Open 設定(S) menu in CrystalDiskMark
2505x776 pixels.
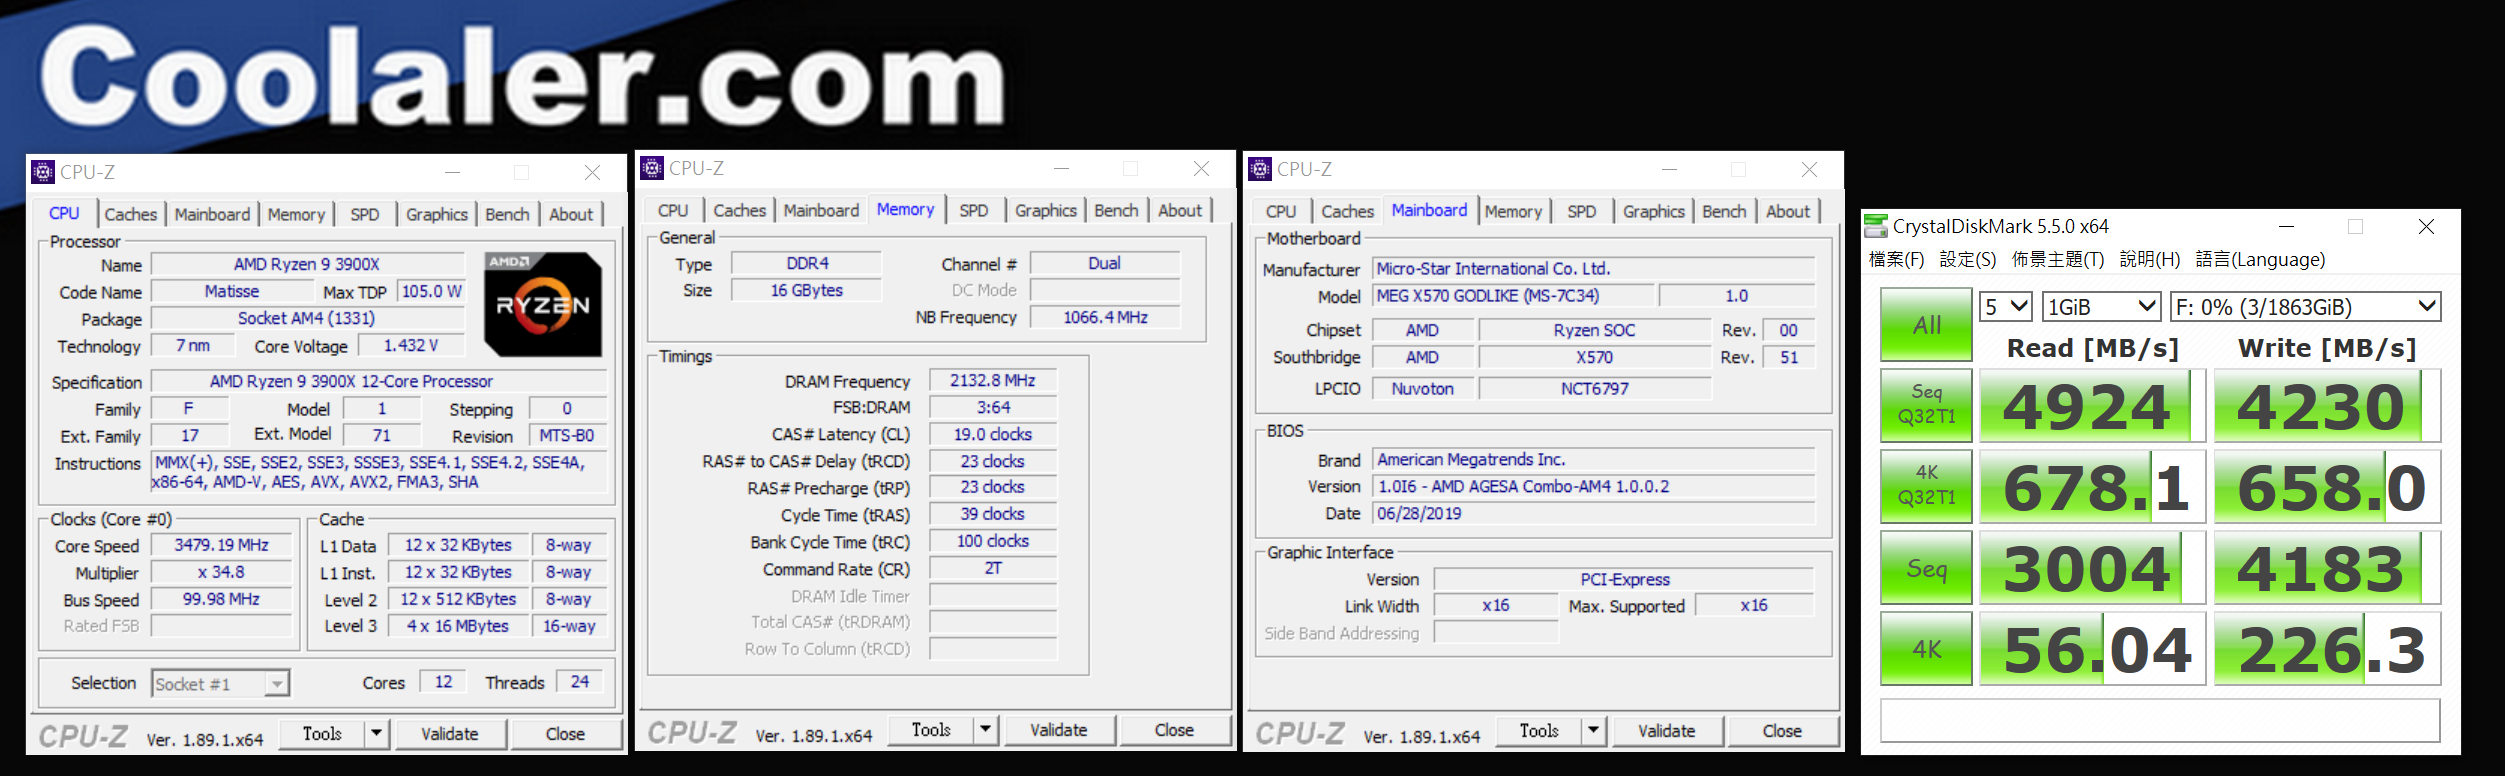(1968, 260)
